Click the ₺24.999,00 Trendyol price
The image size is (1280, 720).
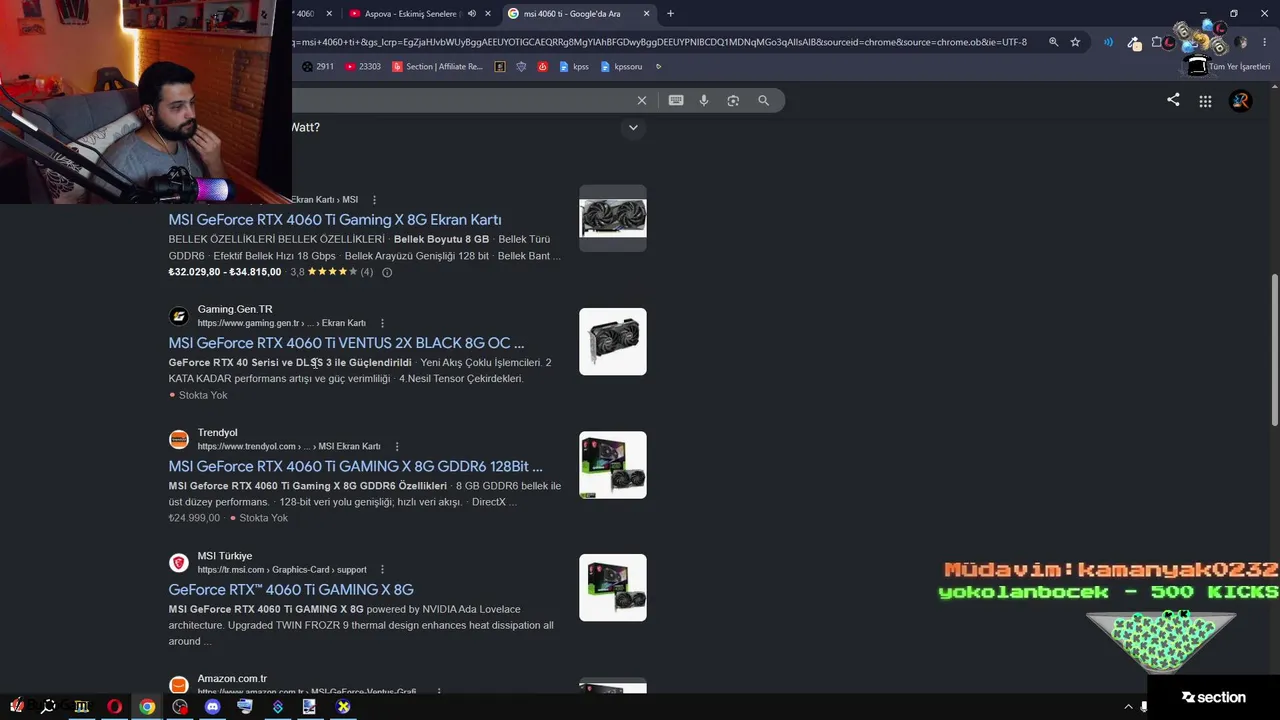click(x=194, y=518)
